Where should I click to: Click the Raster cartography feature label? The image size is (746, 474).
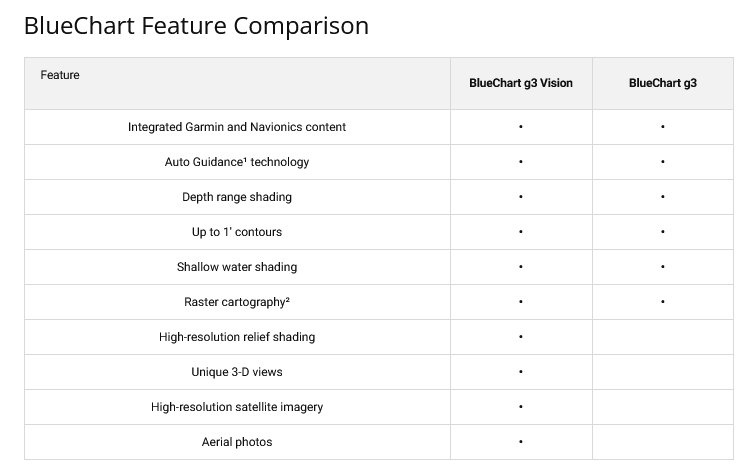click(237, 302)
